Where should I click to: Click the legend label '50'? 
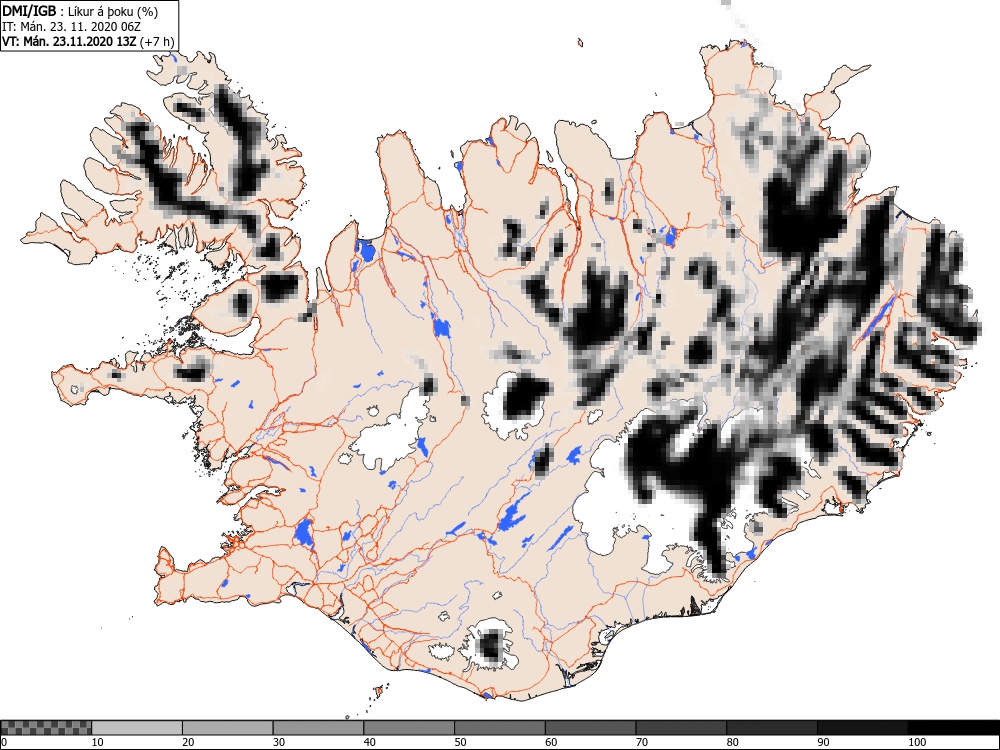click(x=460, y=742)
